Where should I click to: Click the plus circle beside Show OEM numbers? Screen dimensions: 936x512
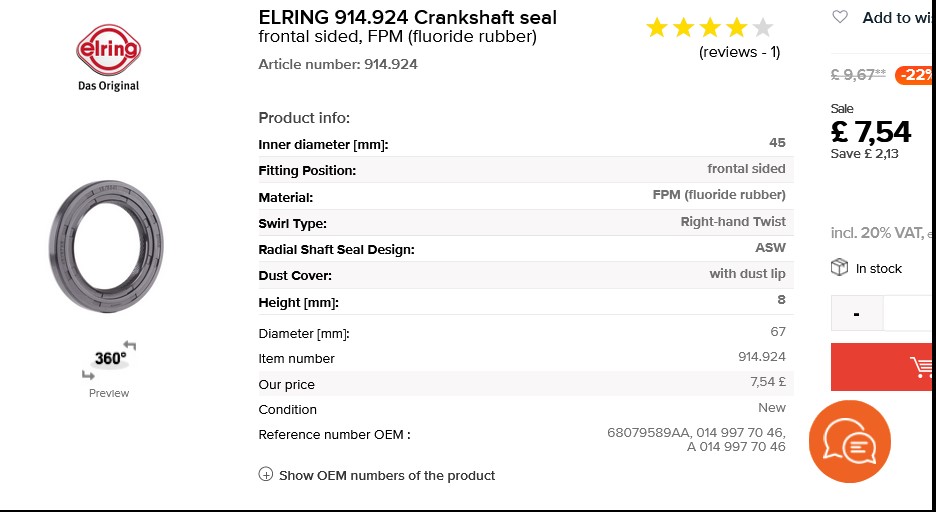pos(266,474)
